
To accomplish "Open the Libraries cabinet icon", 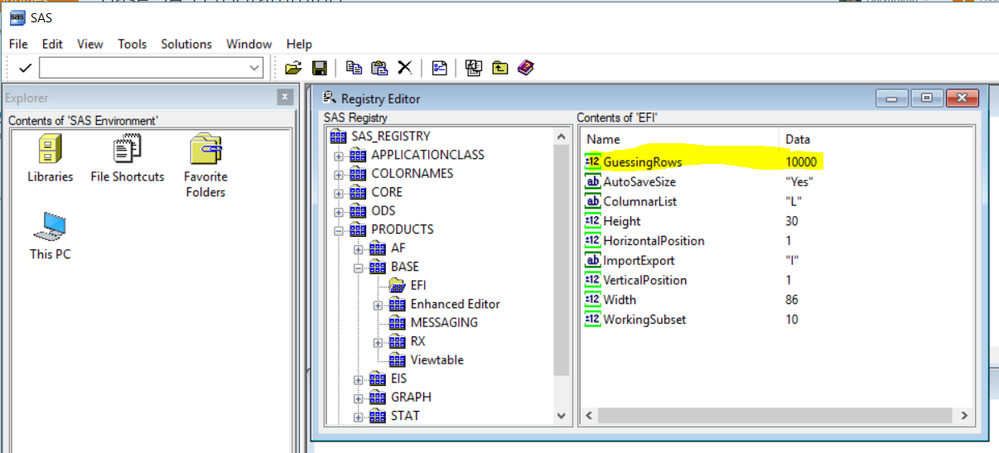I will coord(50,159).
